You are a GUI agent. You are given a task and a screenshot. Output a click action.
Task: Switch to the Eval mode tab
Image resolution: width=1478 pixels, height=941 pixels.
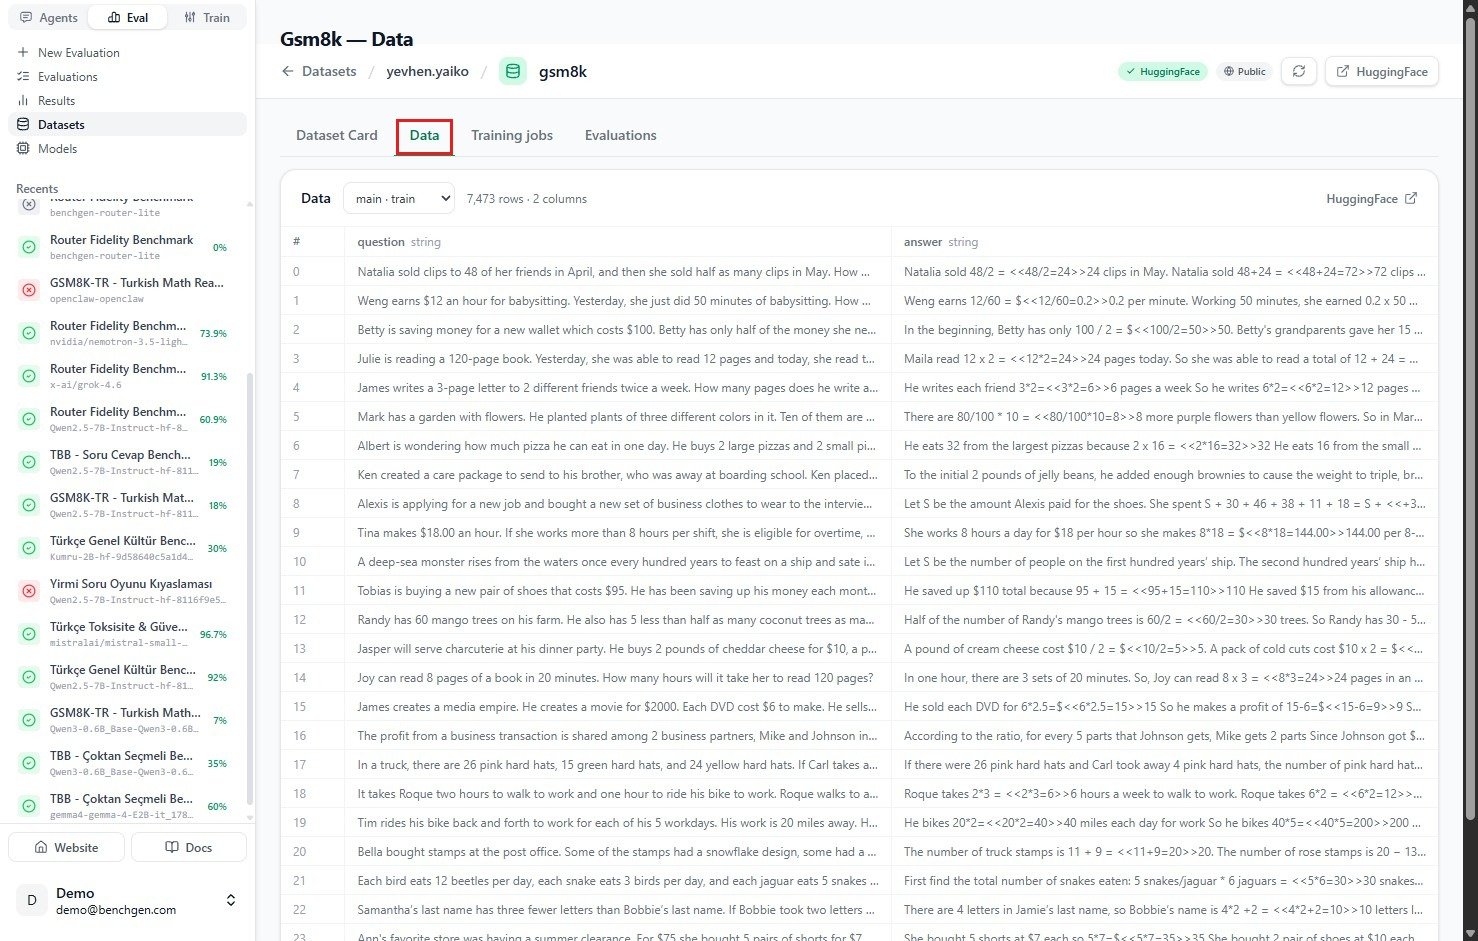coord(127,18)
